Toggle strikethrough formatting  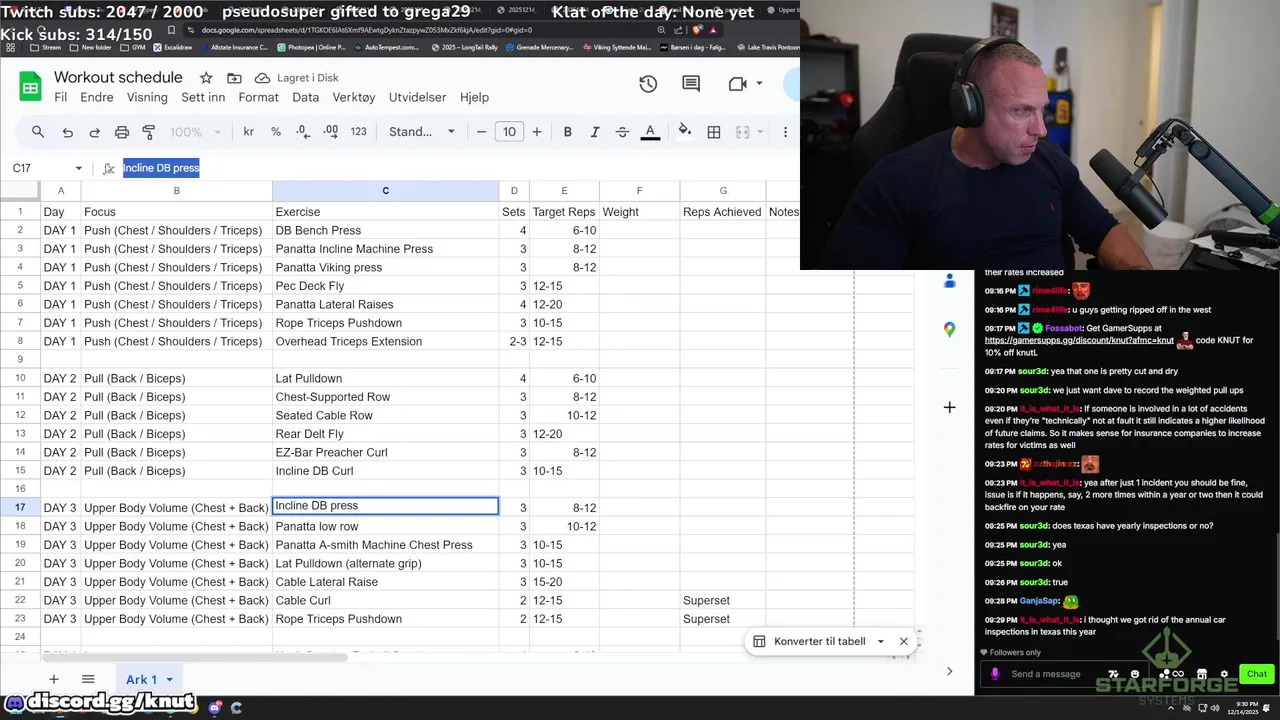click(x=622, y=132)
